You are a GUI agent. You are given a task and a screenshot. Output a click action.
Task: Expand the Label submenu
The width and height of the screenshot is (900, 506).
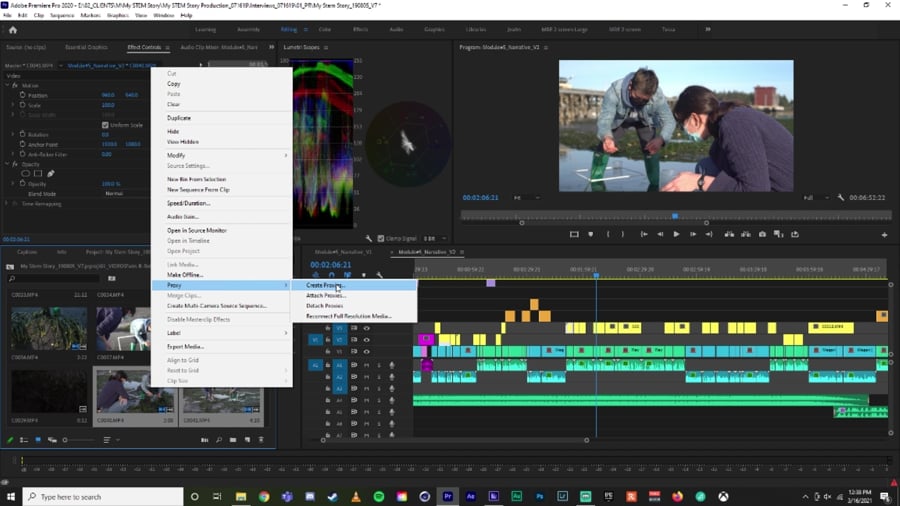(x=221, y=333)
